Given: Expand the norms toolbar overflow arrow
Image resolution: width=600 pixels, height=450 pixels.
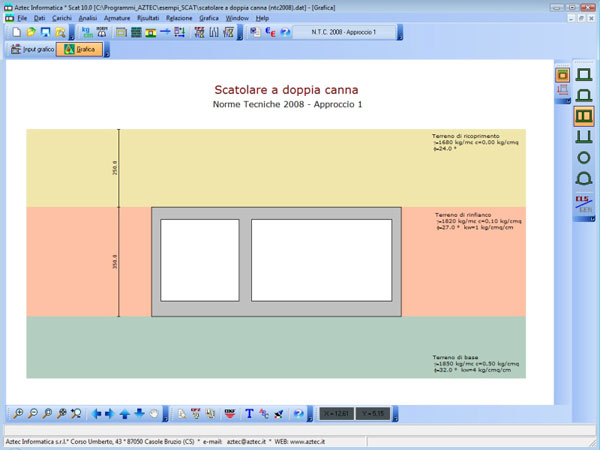Looking at the screenshot, I should coord(400,33).
